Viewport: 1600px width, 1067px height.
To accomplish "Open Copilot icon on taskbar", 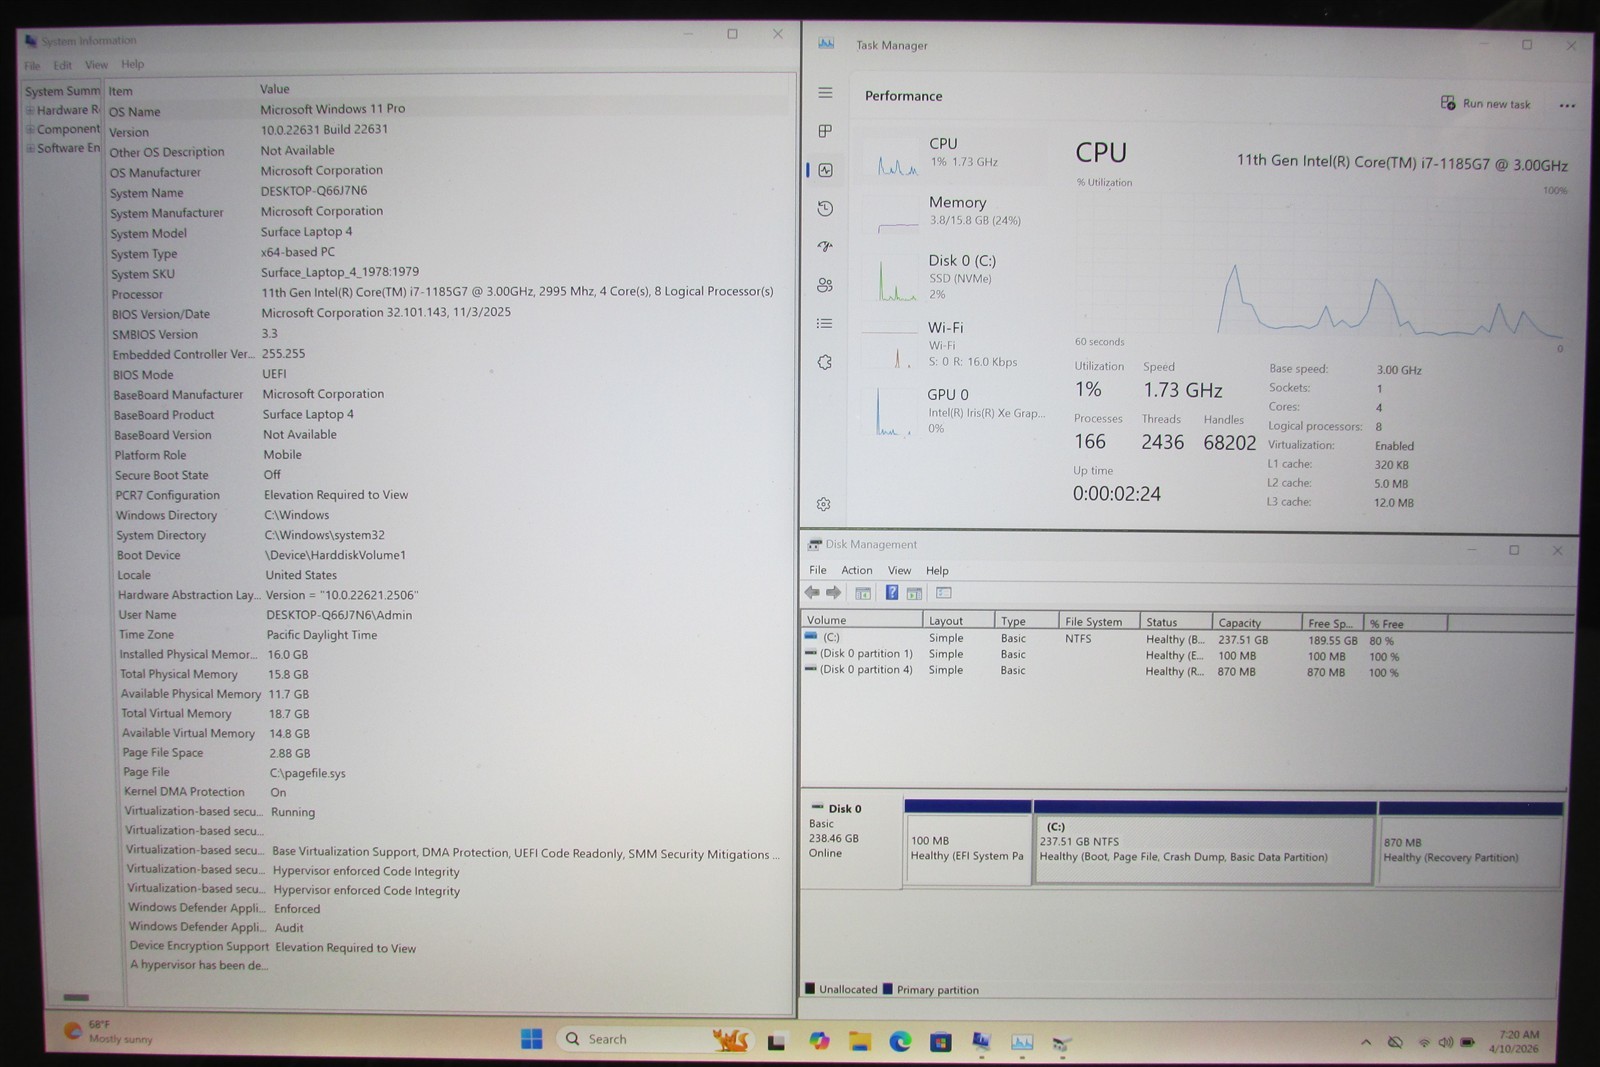I will tap(819, 1041).
